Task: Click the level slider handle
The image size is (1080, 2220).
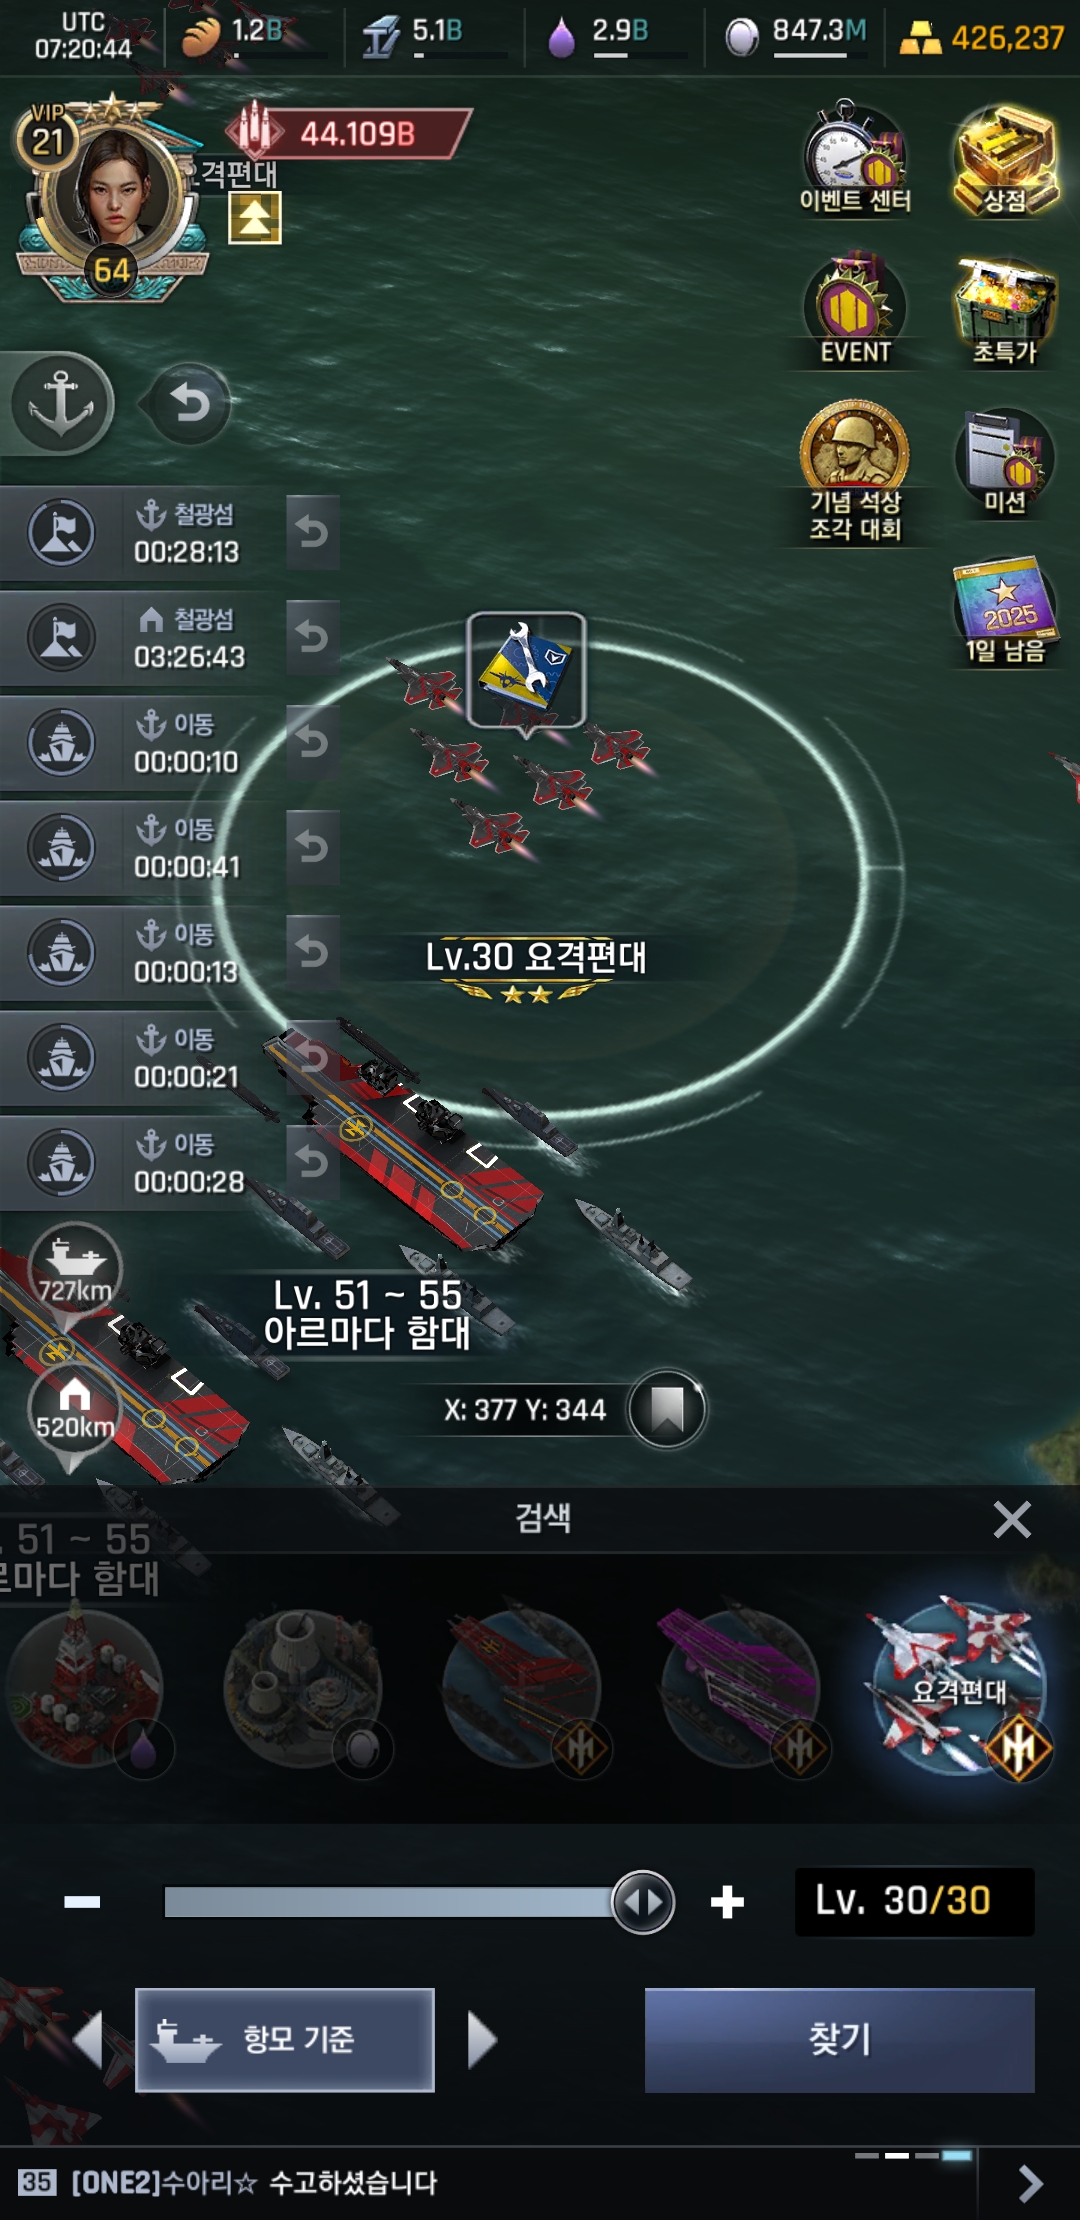Action: 643,1901
